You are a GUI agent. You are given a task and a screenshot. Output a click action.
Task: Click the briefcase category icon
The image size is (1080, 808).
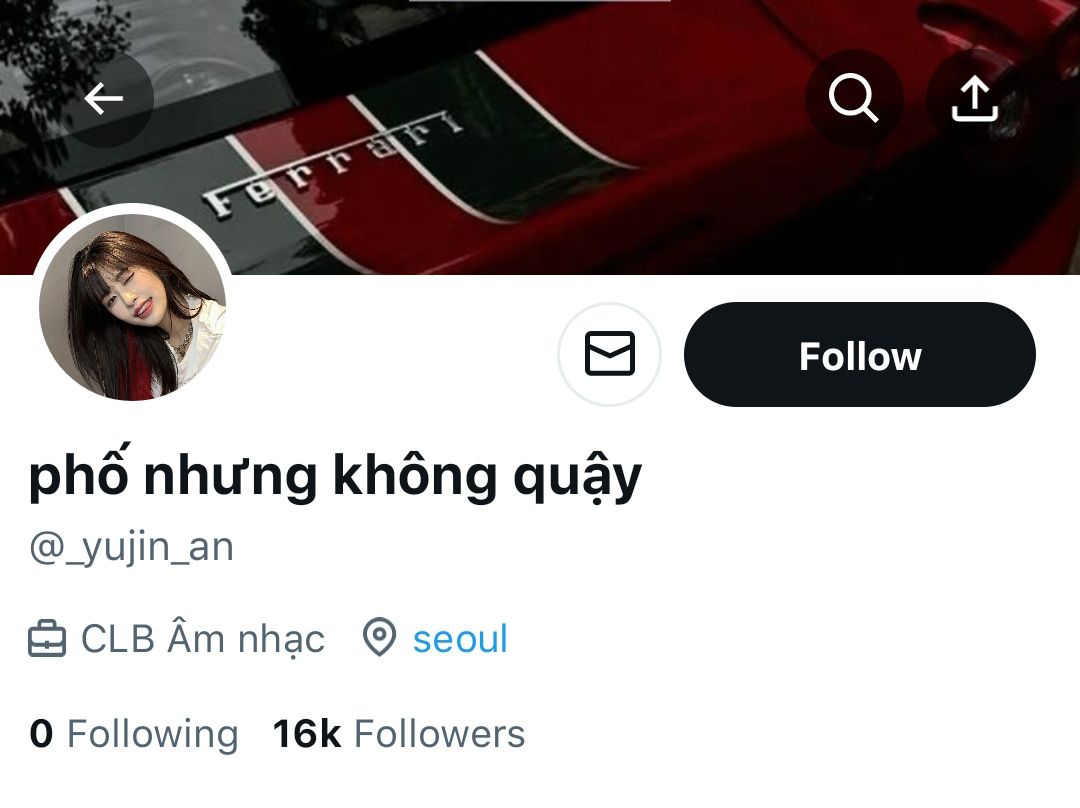pyautogui.click(x=47, y=639)
